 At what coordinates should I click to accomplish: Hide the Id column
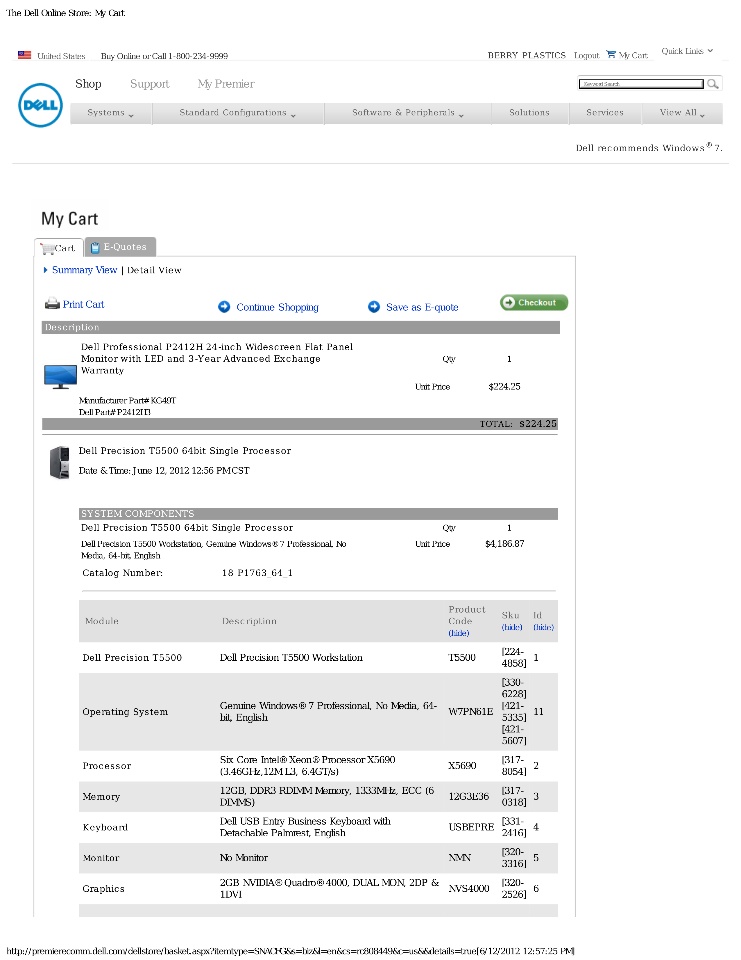[543, 627]
